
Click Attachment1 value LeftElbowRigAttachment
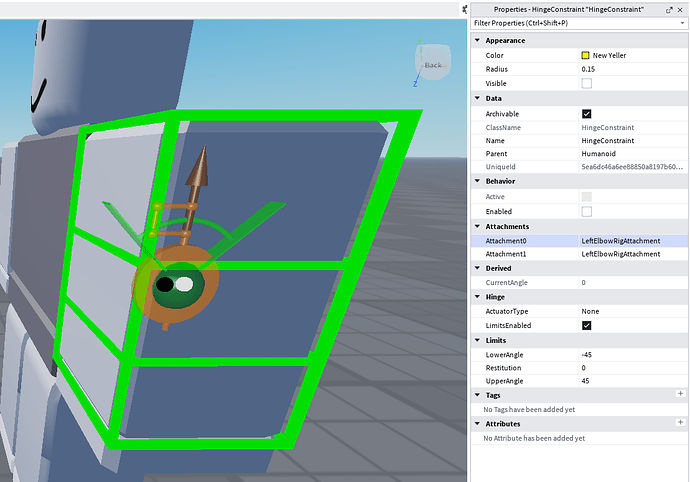pos(621,254)
